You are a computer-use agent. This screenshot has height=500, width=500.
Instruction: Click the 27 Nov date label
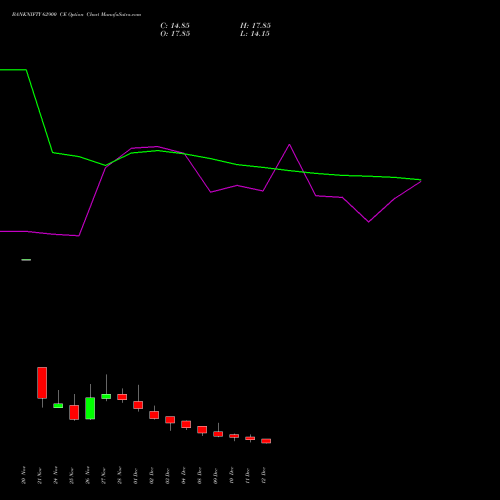pos(104,475)
